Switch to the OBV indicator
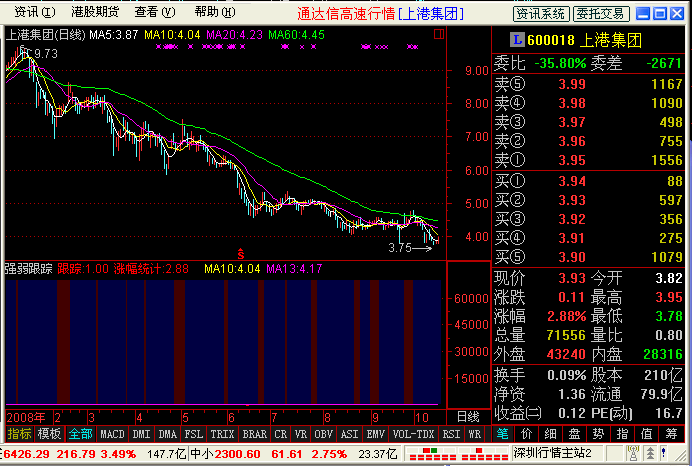692x466 pixels. coord(323,434)
